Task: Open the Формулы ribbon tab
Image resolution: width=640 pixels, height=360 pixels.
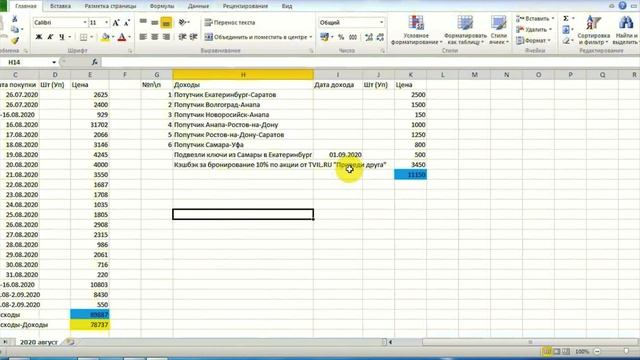Action: click(162, 6)
